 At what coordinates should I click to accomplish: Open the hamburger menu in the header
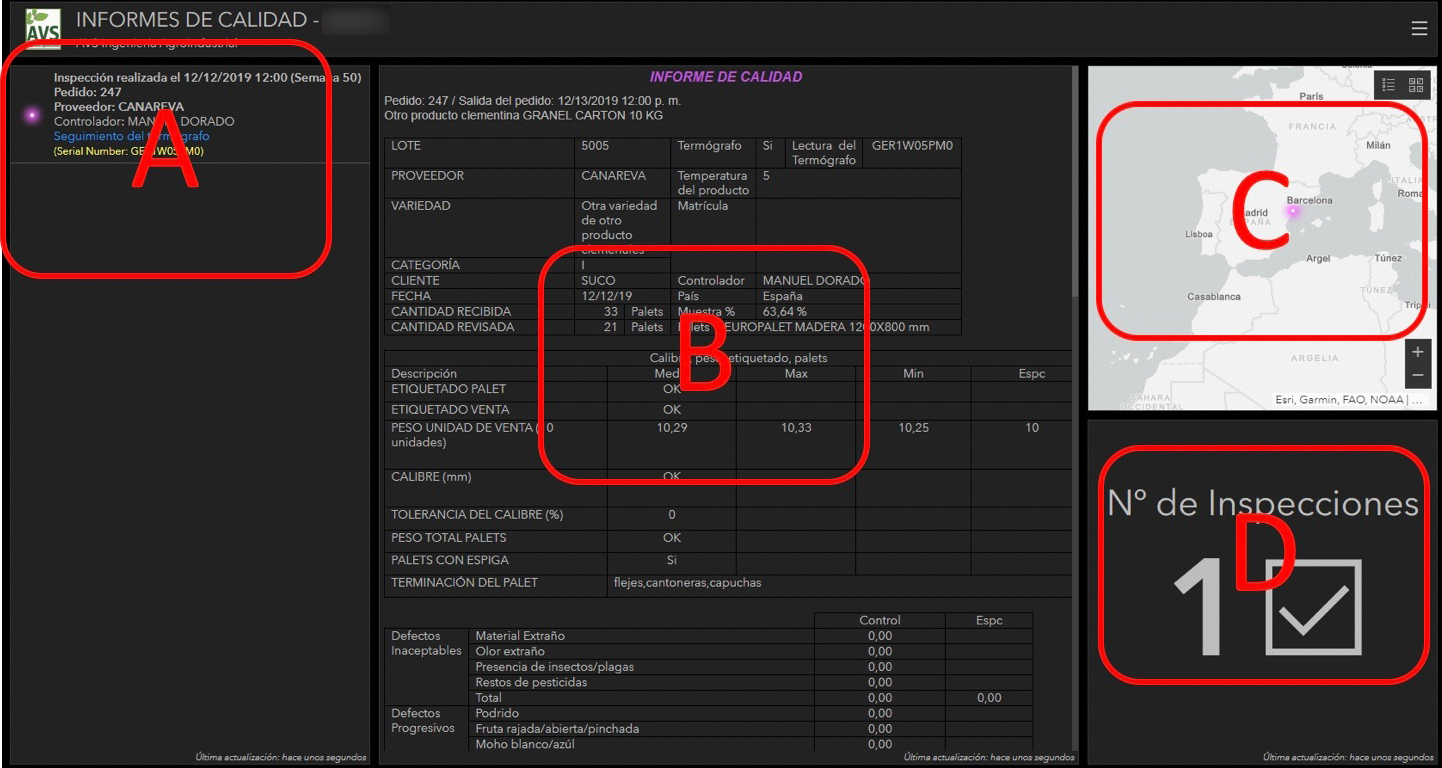(x=1418, y=29)
